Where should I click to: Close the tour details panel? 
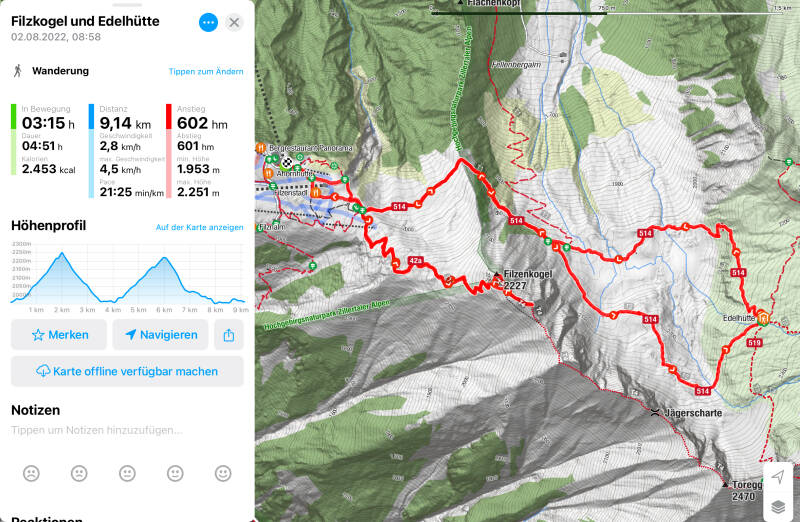tap(234, 22)
